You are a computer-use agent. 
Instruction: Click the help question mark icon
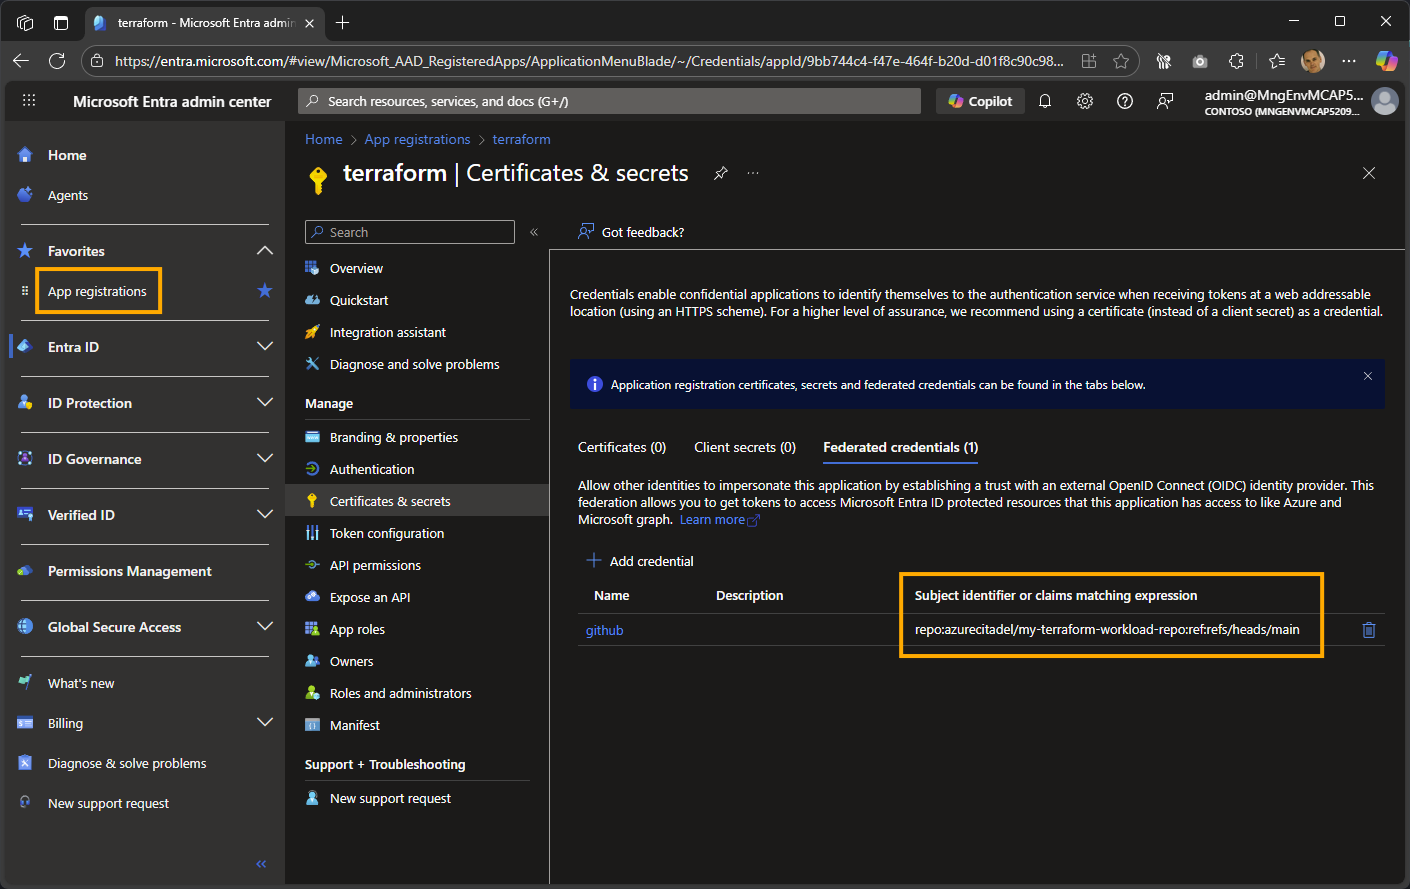click(x=1125, y=101)
